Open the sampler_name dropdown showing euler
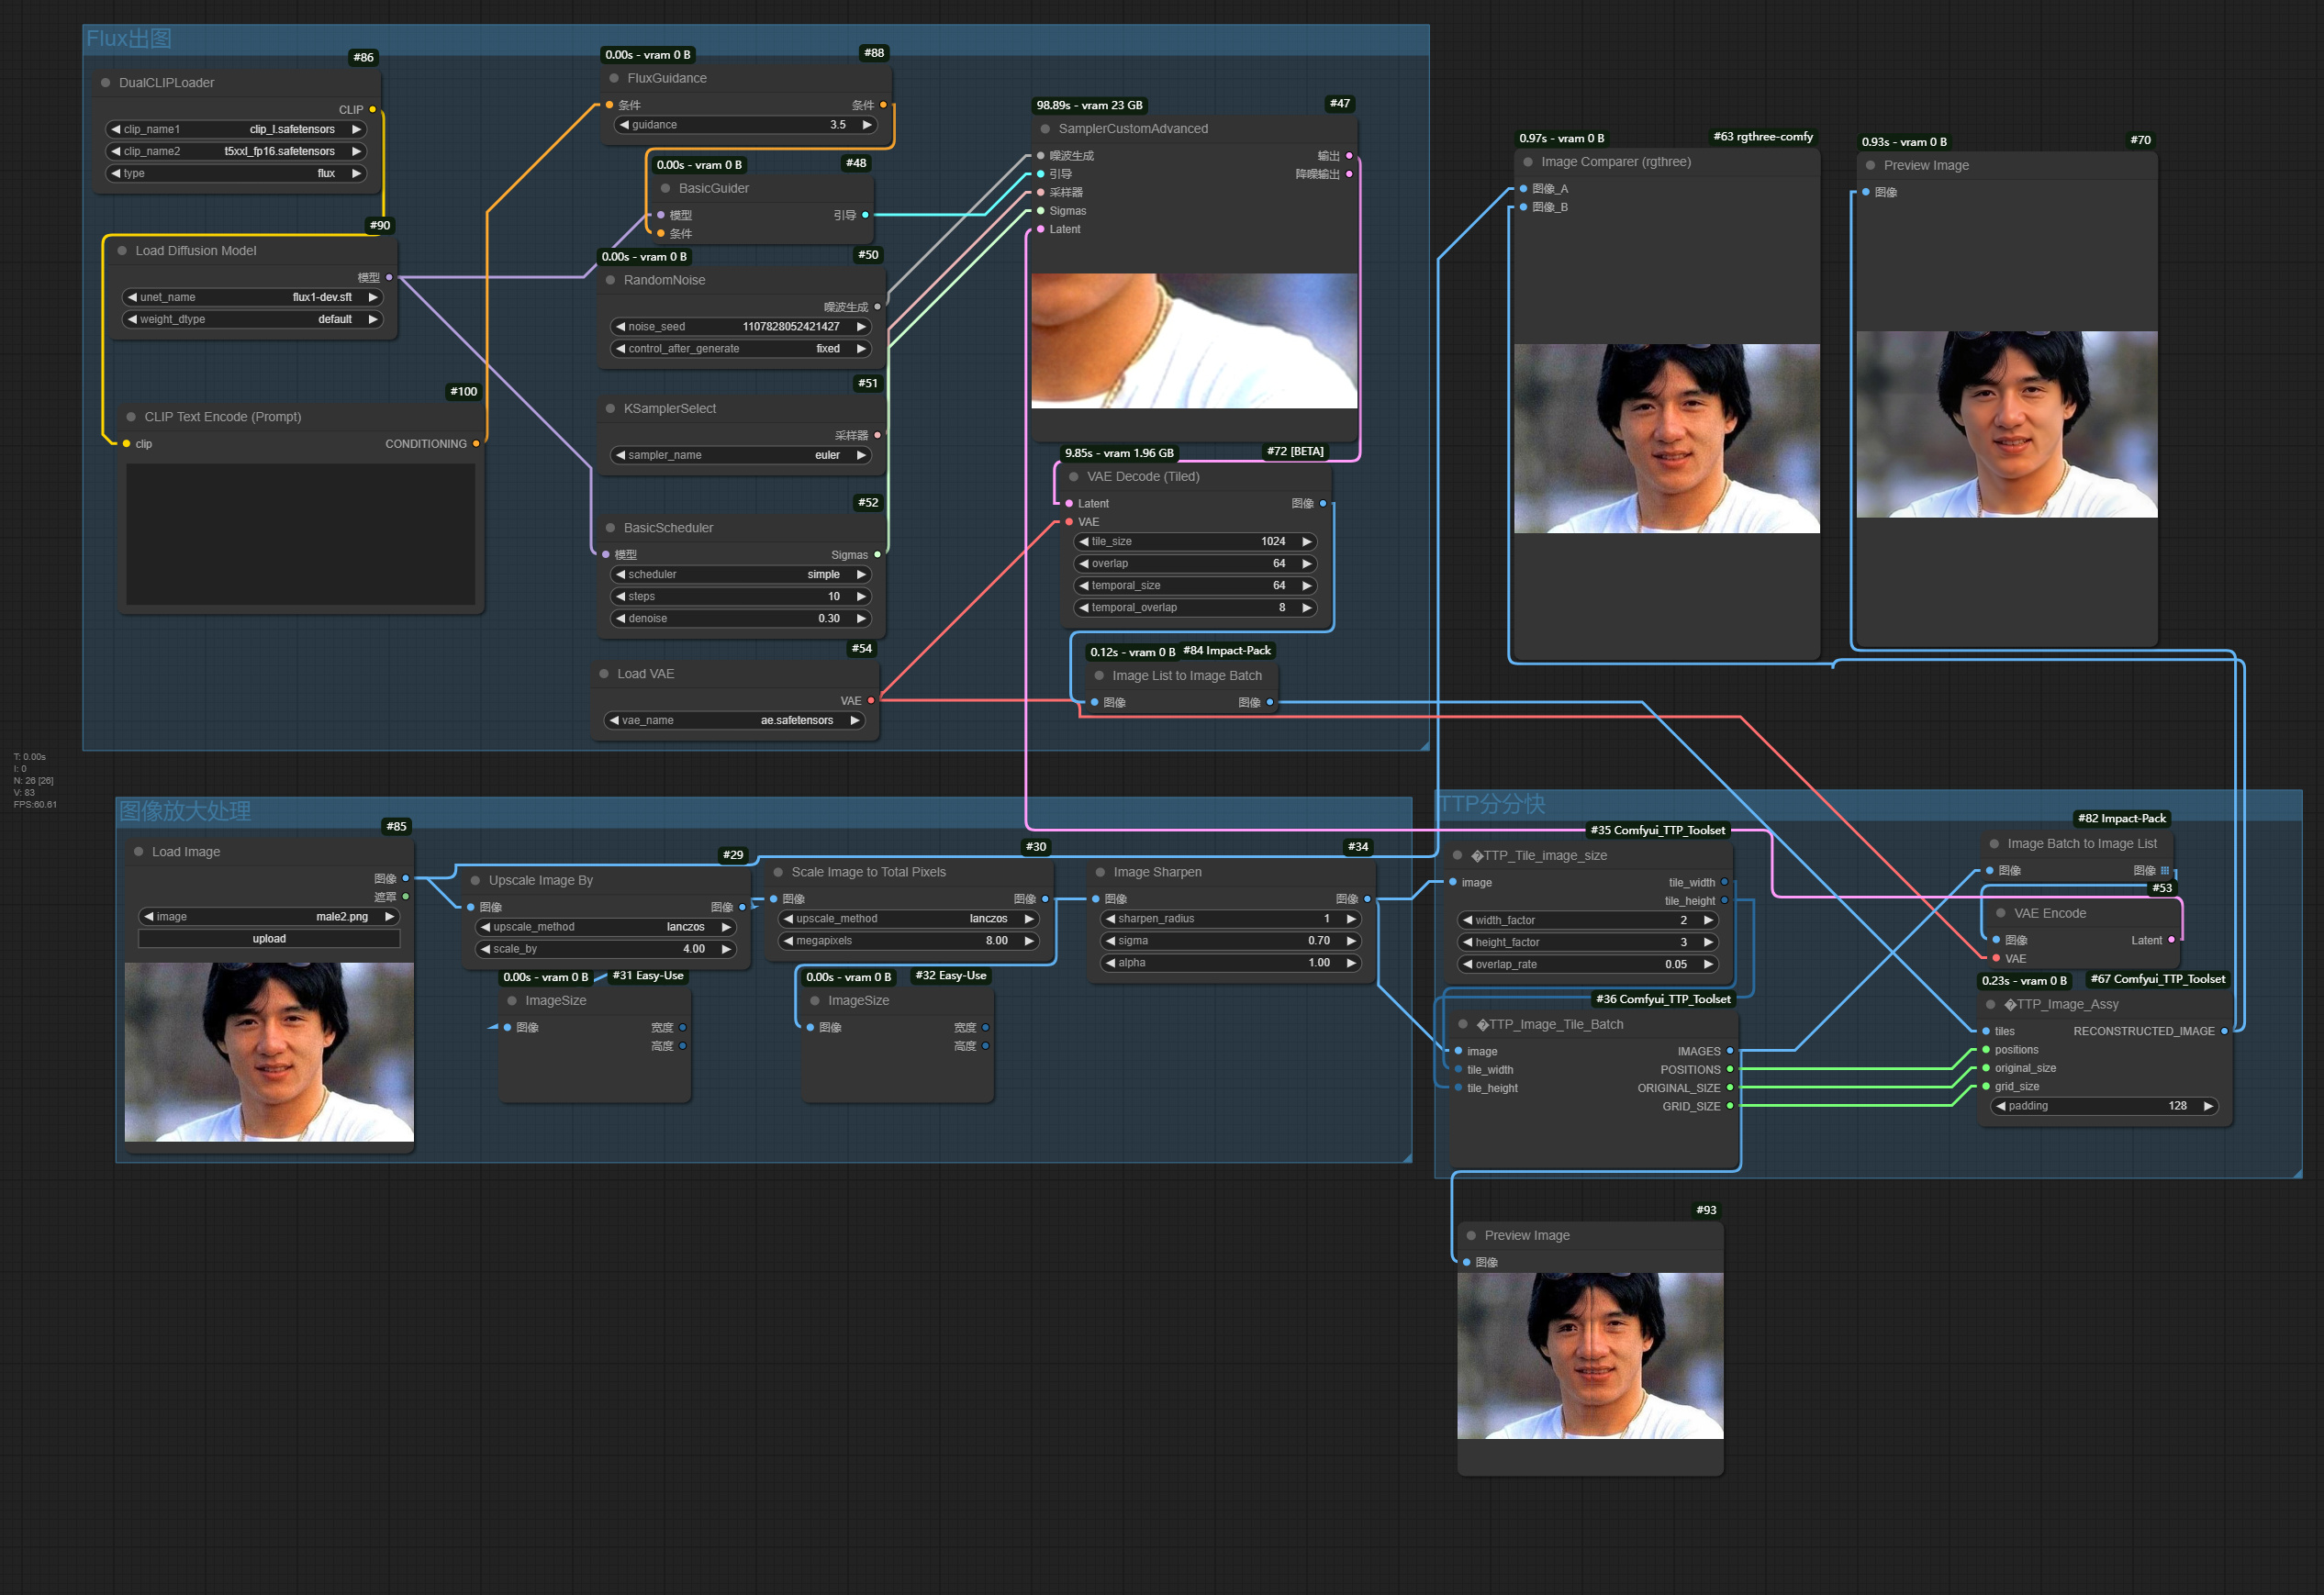2324x1595 pixels. 740,454
